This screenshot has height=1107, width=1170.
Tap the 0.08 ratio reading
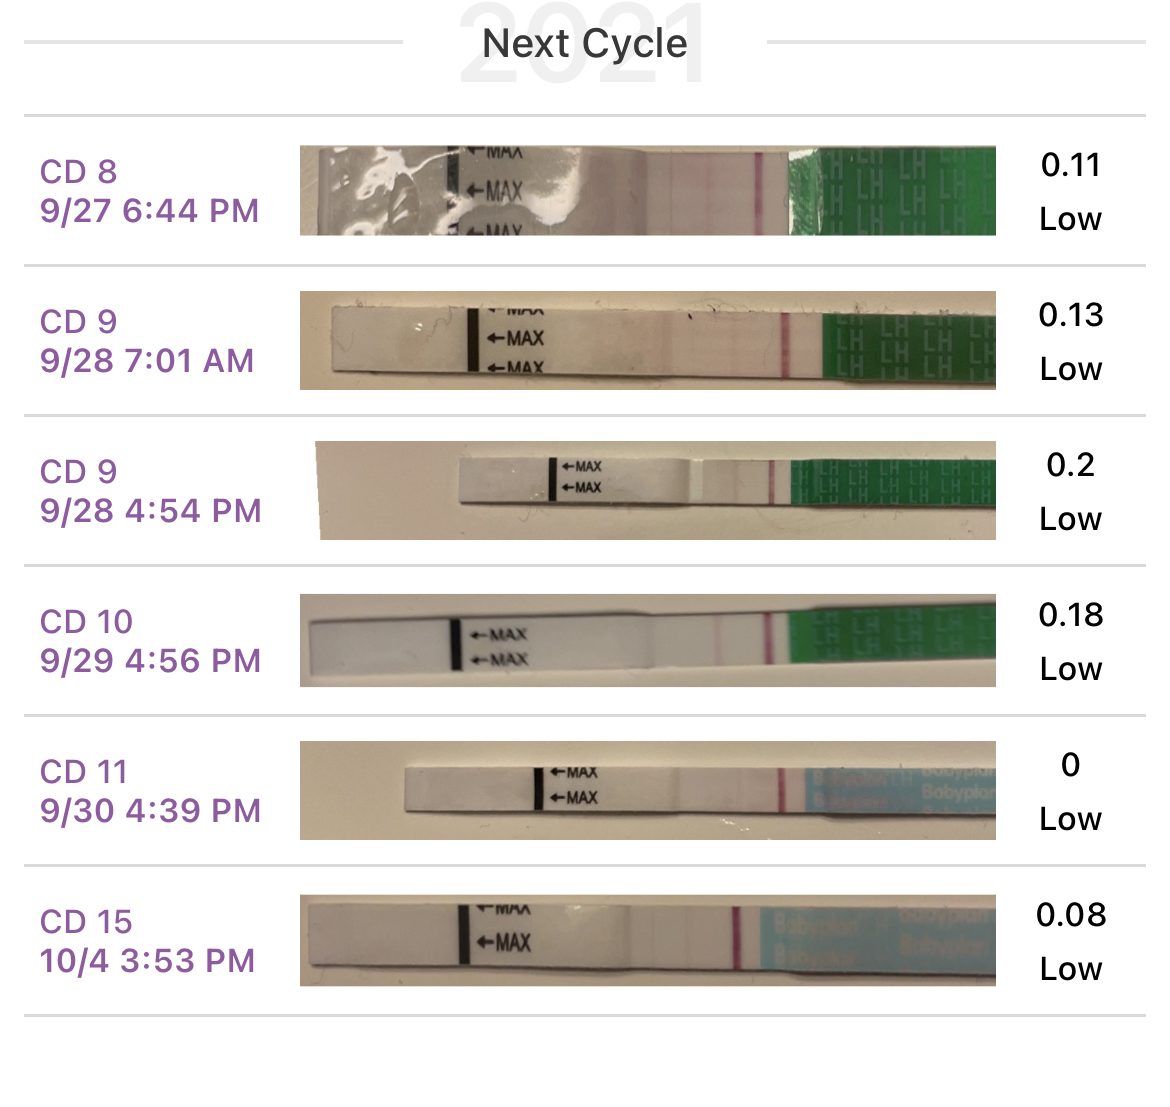click(1070, 915)
